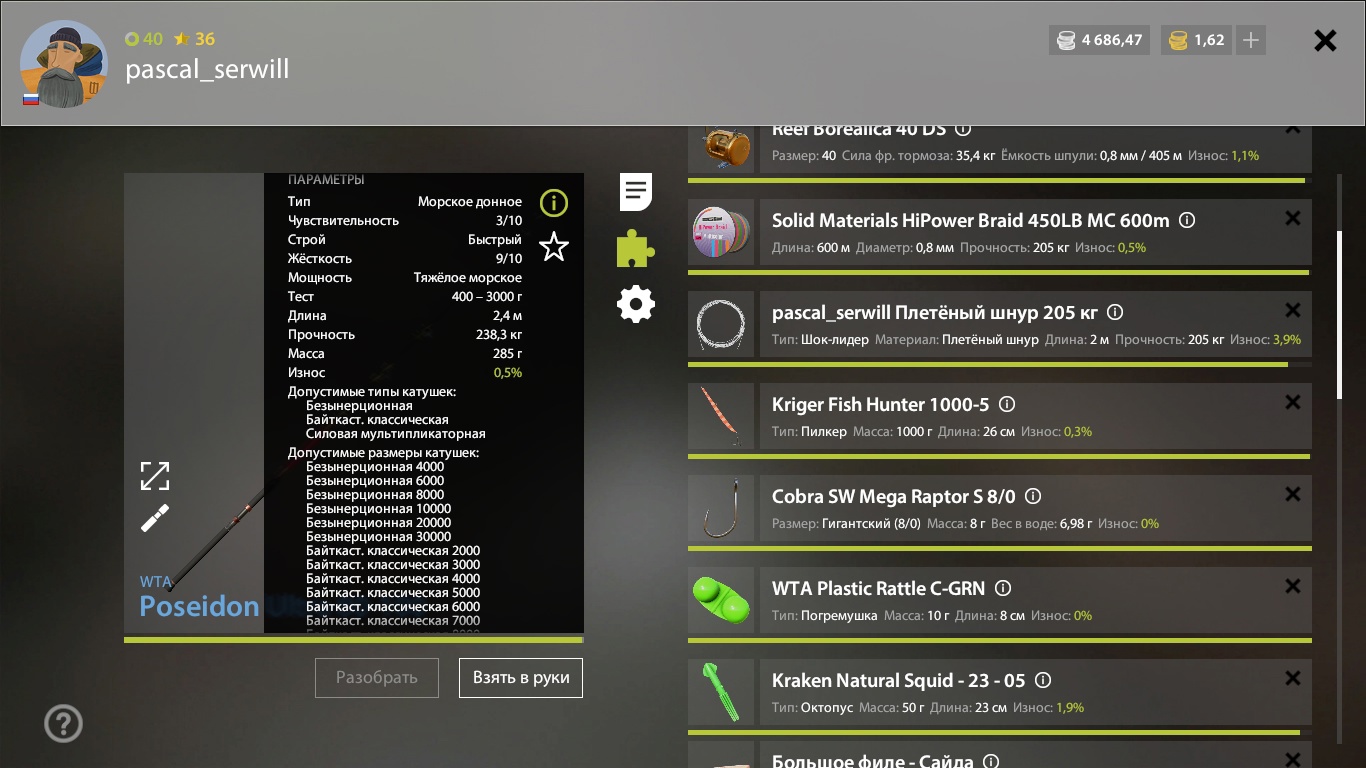Show info for Большое филе - Сайда

click(991, 761)
